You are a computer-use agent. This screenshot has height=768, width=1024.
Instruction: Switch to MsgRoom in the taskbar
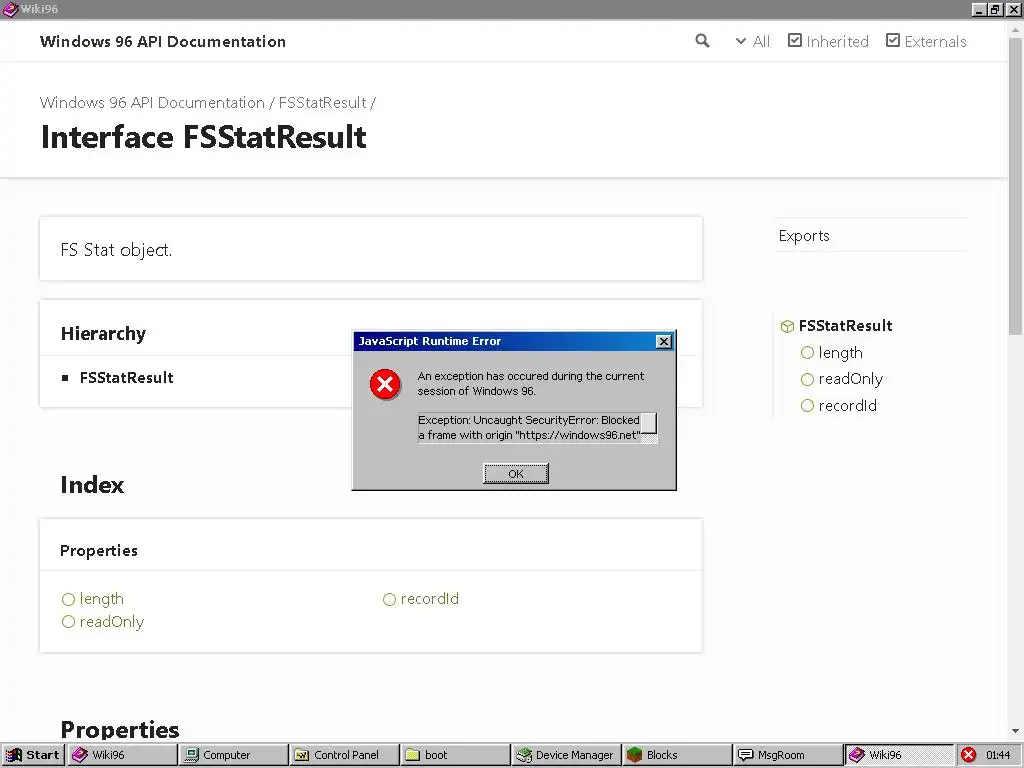788,755
